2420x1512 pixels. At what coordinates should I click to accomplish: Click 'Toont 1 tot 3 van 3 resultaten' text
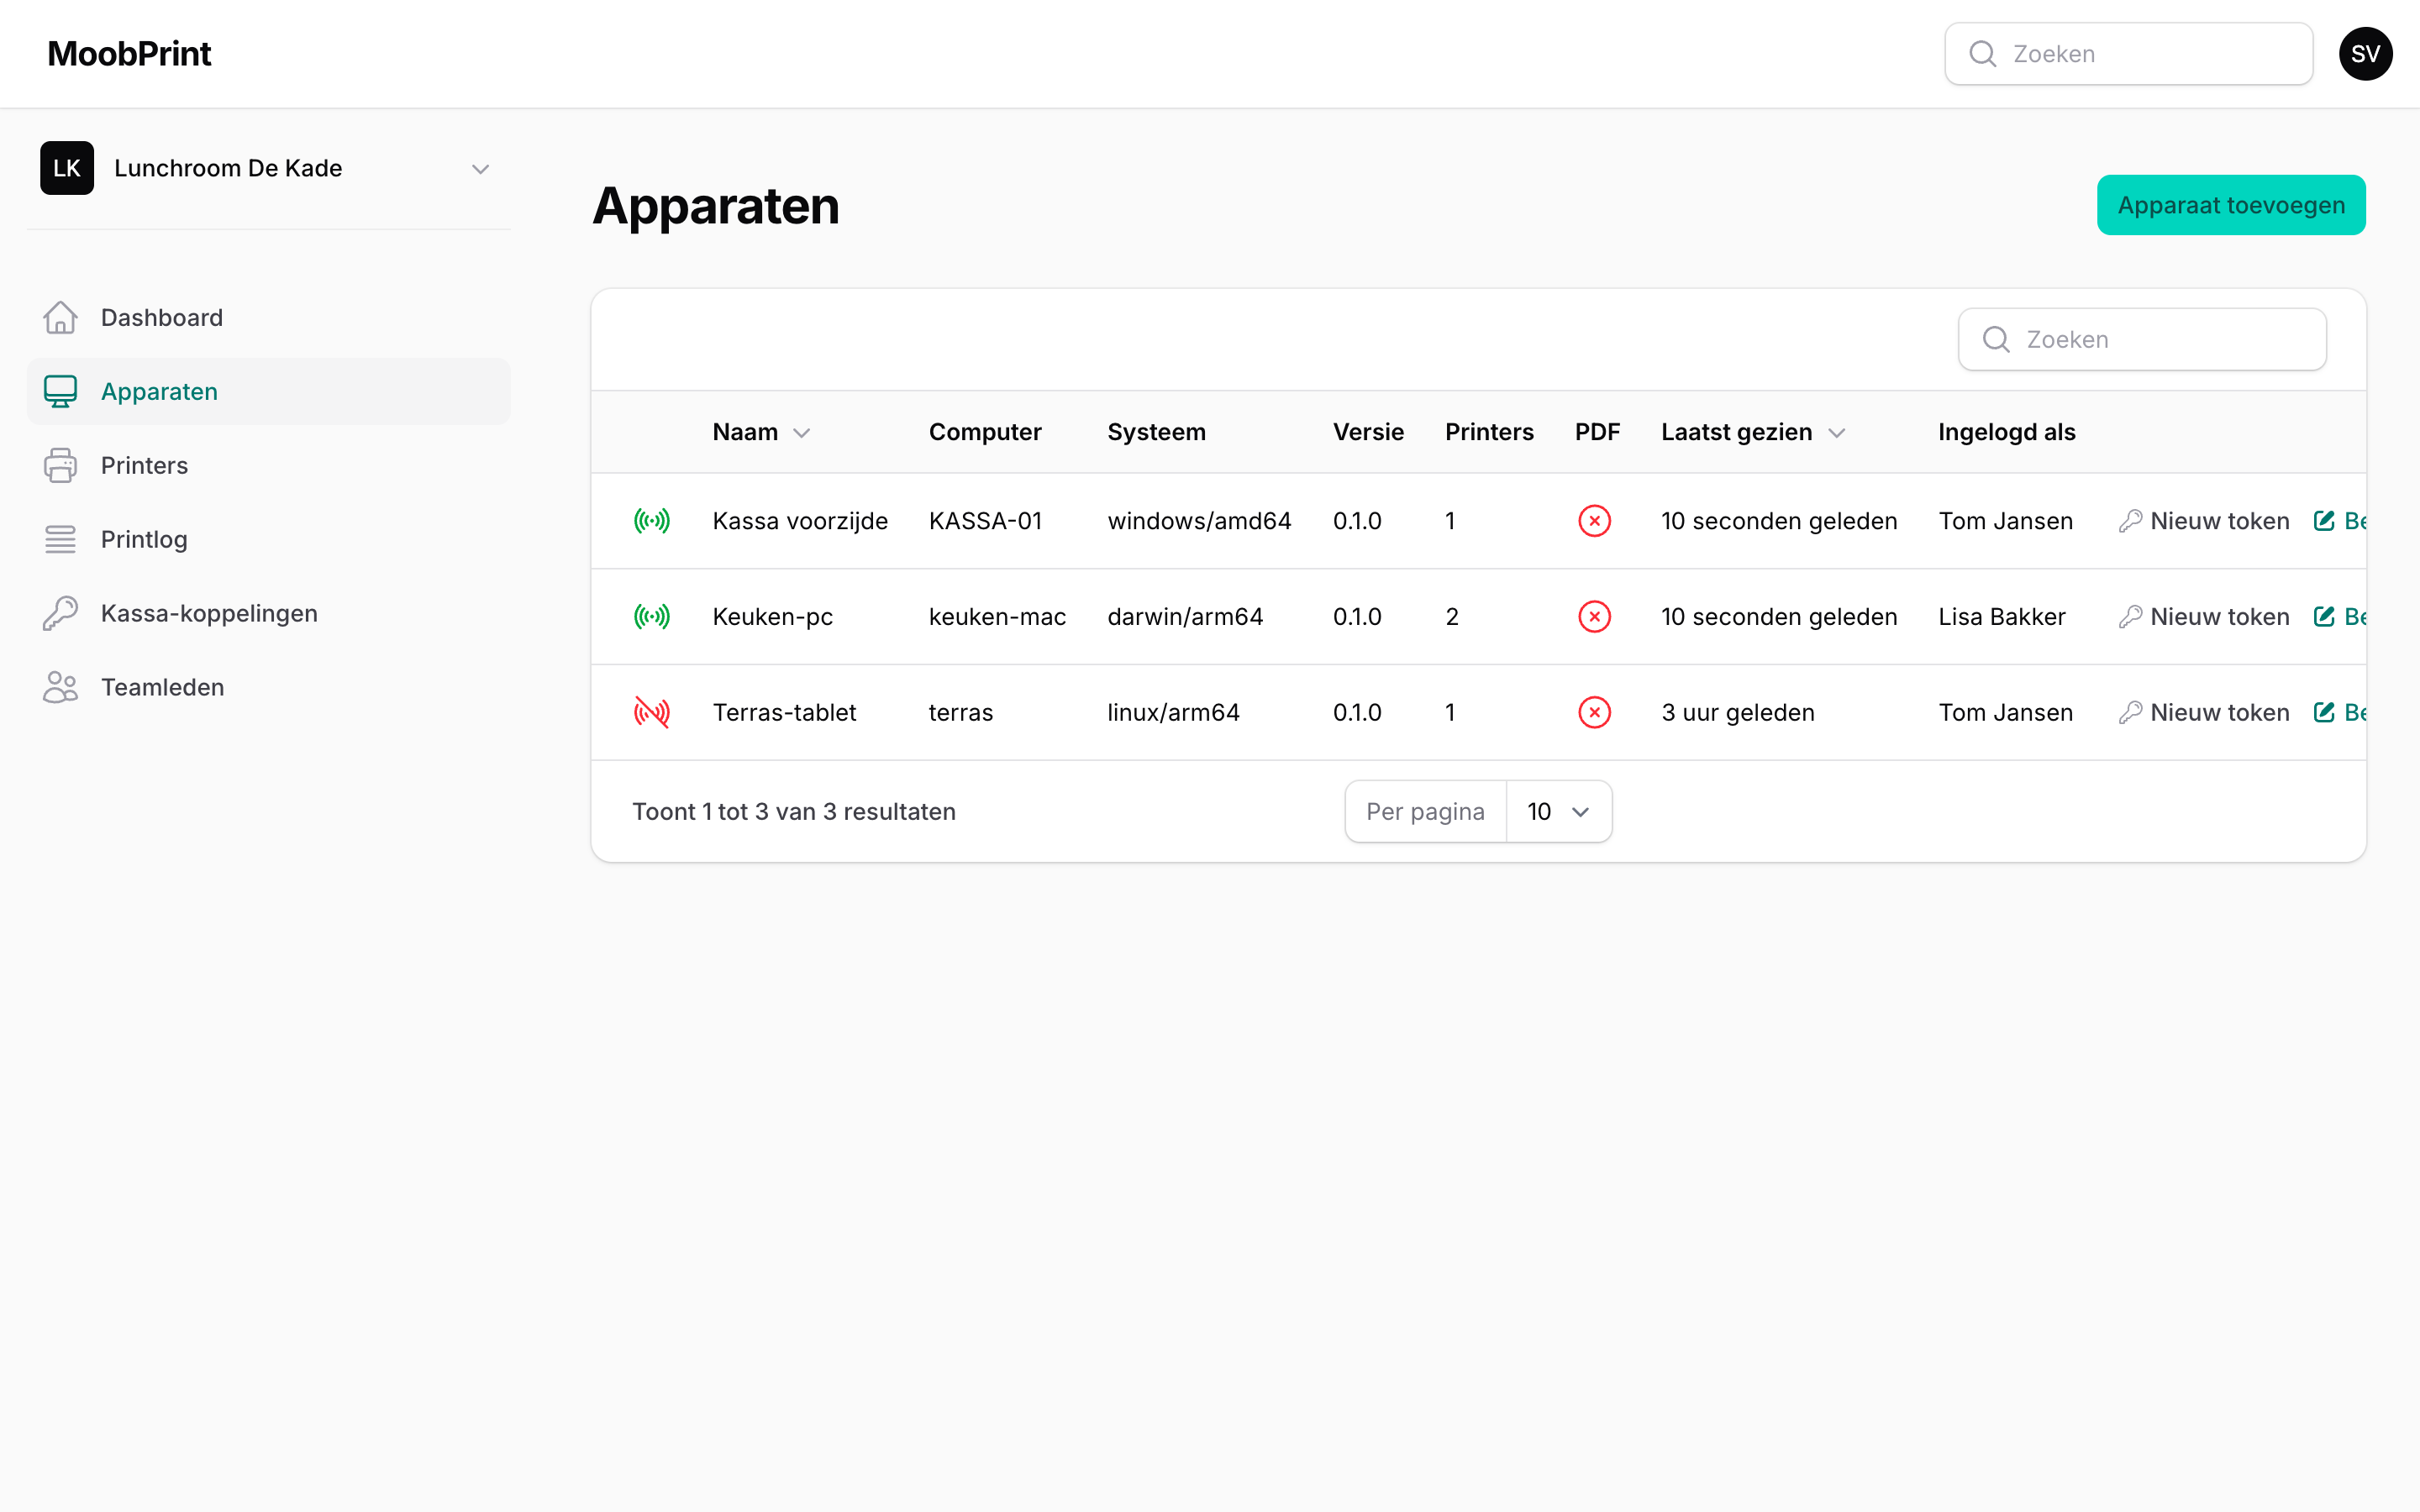coord(794,811)
